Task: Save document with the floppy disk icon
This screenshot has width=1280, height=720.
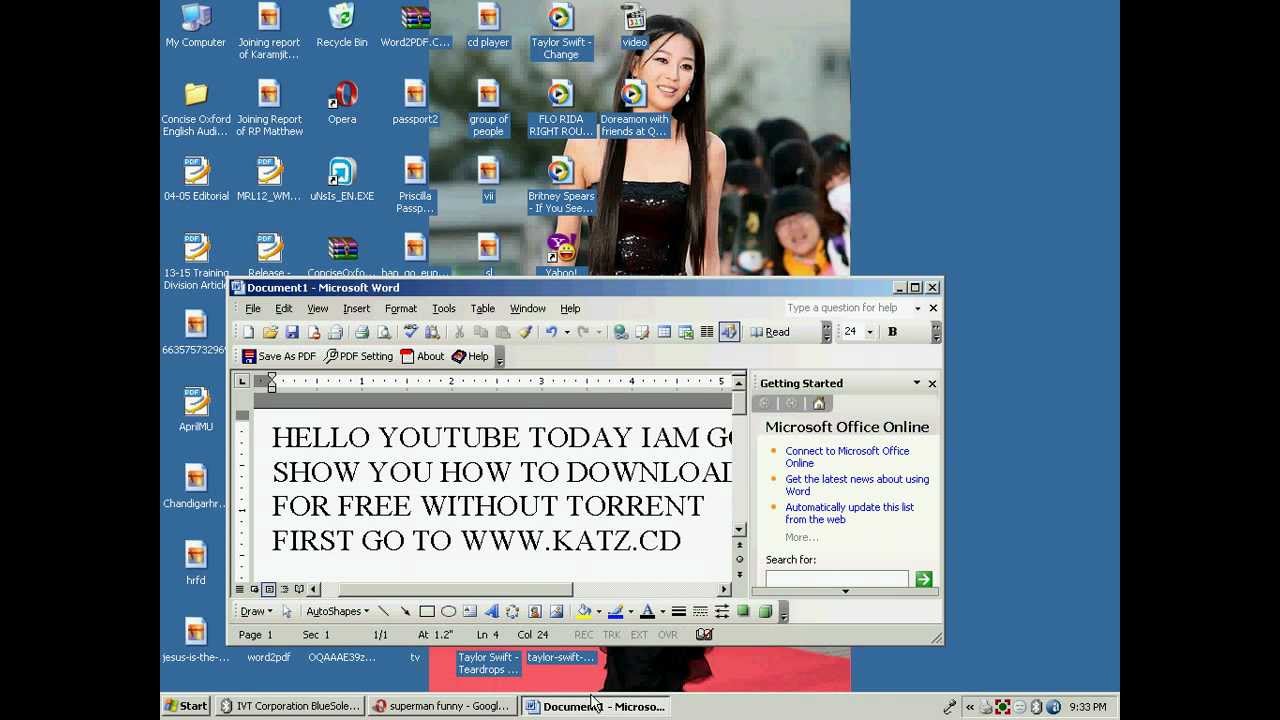Action: pos(292,332)
